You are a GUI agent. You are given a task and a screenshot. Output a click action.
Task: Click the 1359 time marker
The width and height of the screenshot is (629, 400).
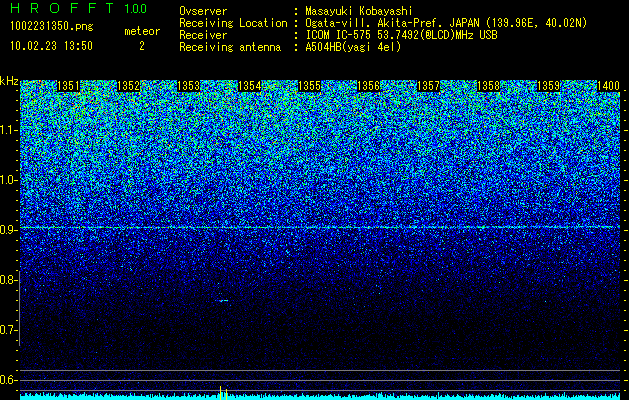tap(549, 86)
